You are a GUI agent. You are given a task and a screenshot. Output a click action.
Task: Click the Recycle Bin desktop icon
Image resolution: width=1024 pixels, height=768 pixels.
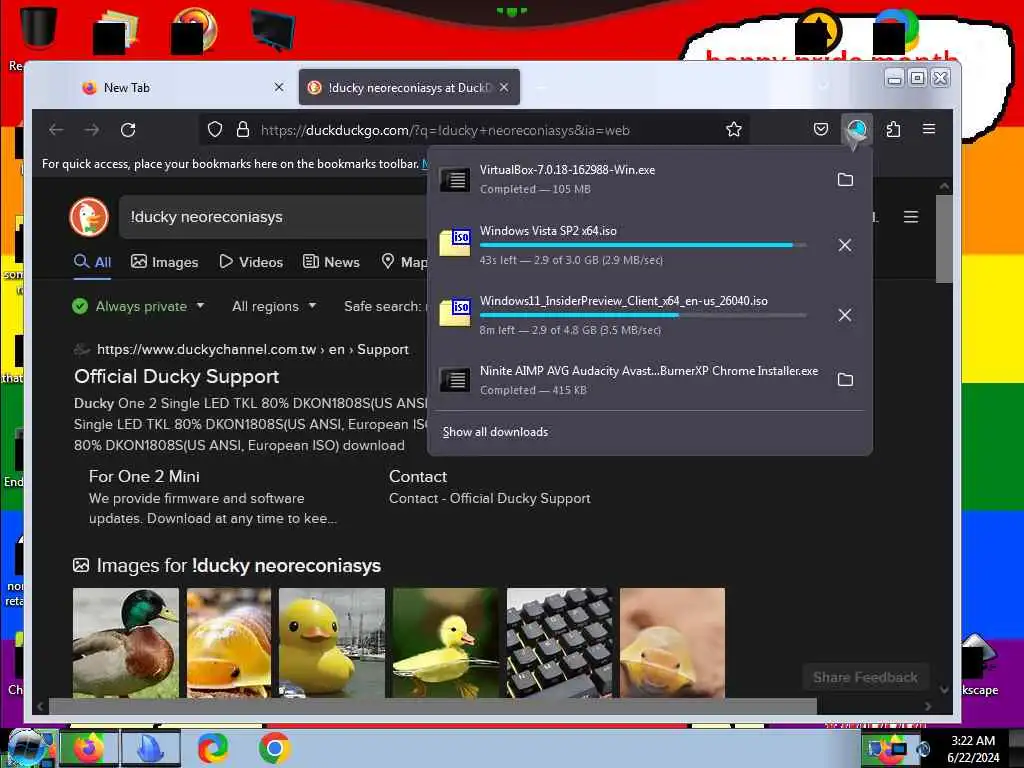click(x=37, y=27)
